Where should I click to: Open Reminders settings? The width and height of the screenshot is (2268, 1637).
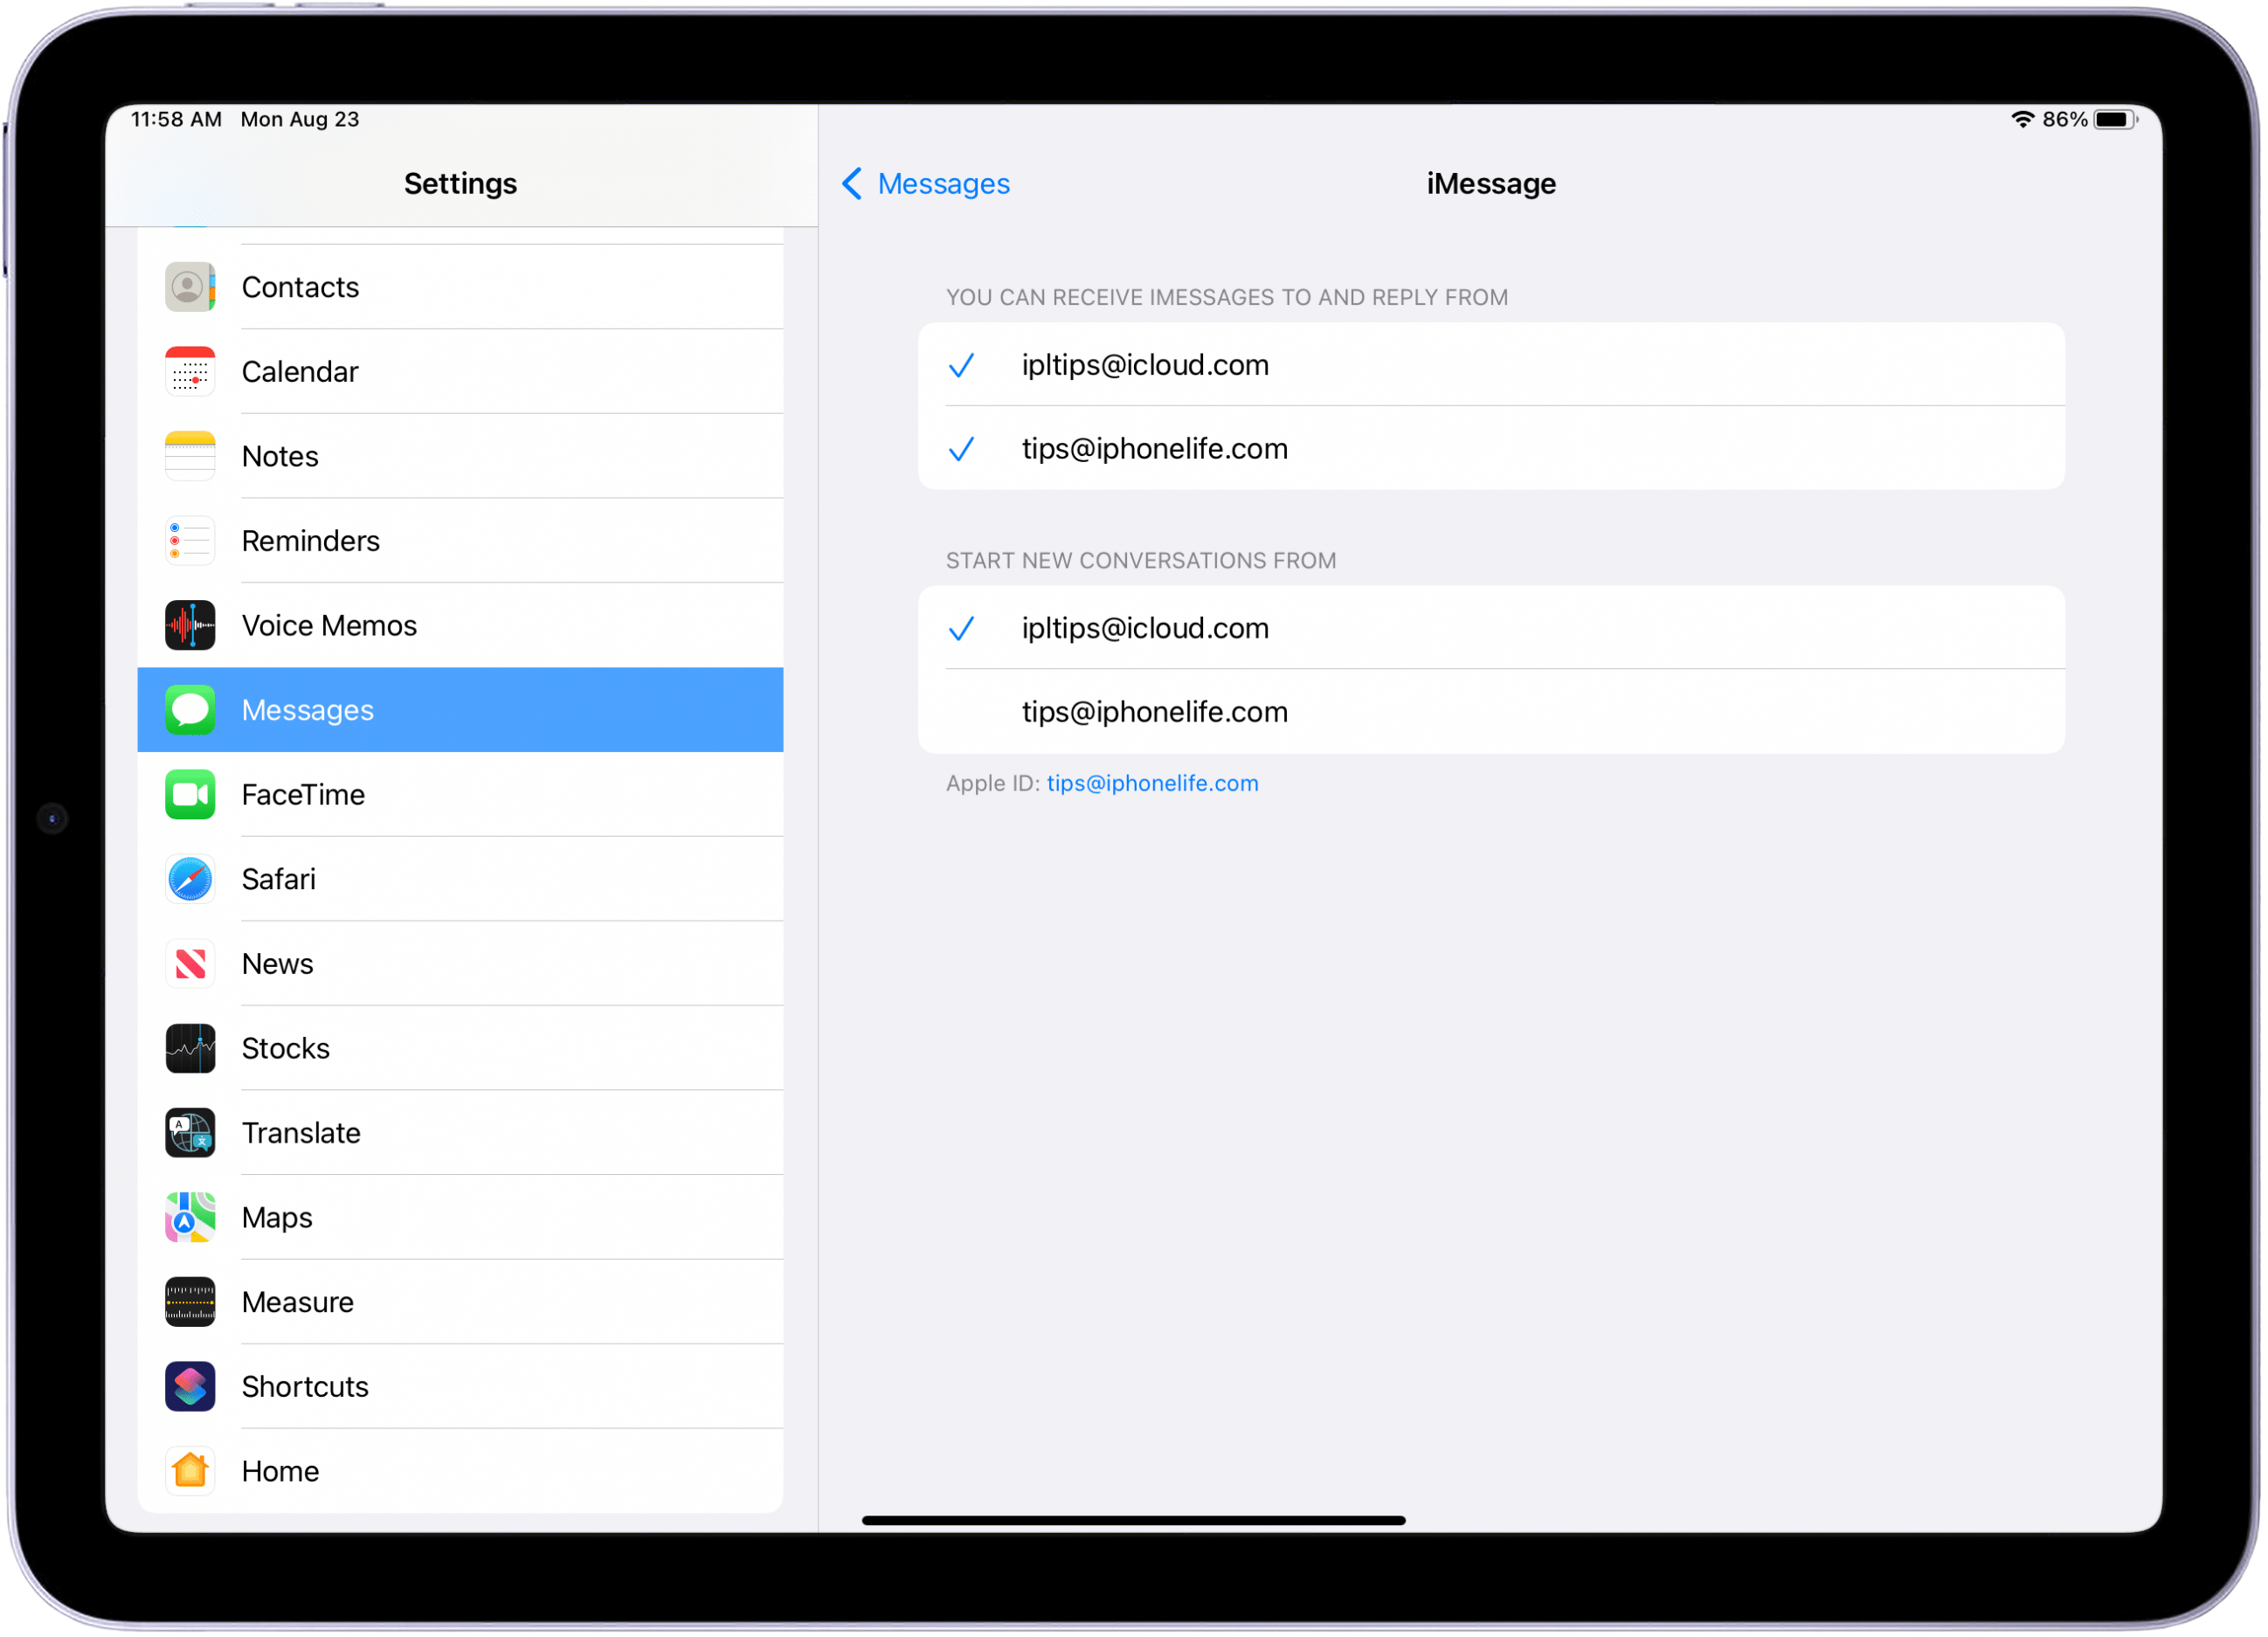pos(461,542)
